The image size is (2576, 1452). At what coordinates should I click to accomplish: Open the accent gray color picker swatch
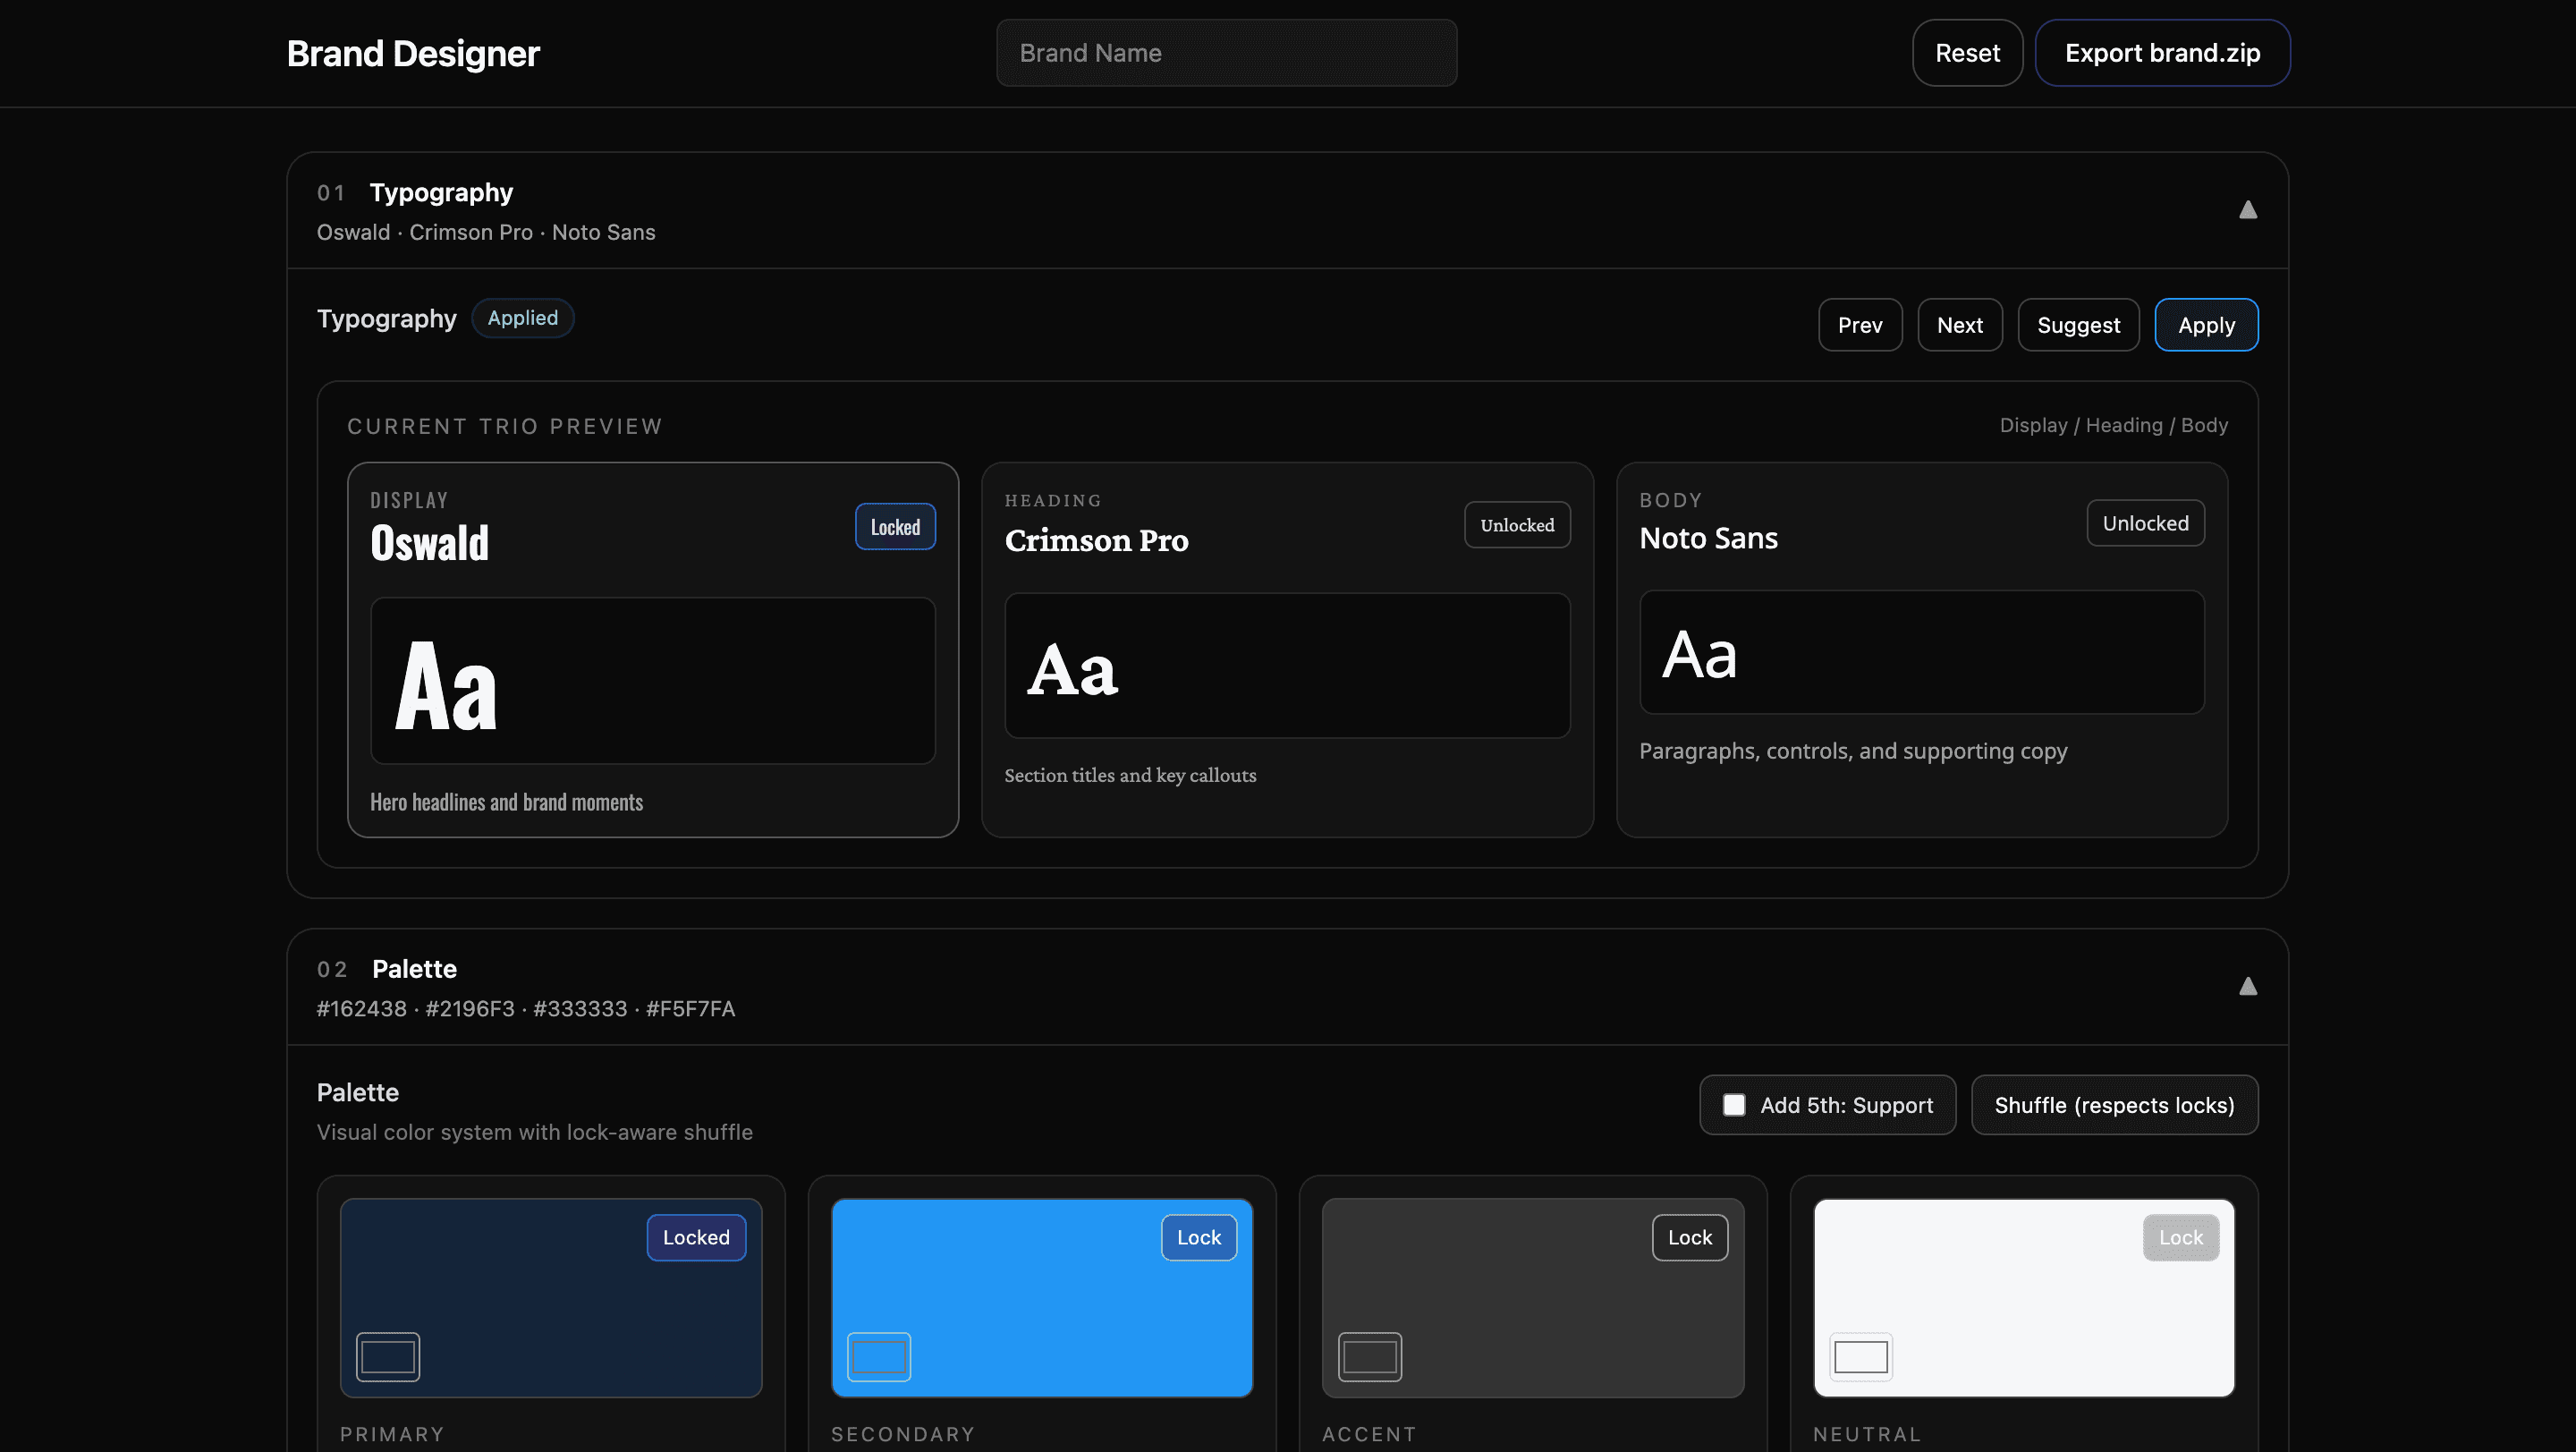[1369, 1357]
